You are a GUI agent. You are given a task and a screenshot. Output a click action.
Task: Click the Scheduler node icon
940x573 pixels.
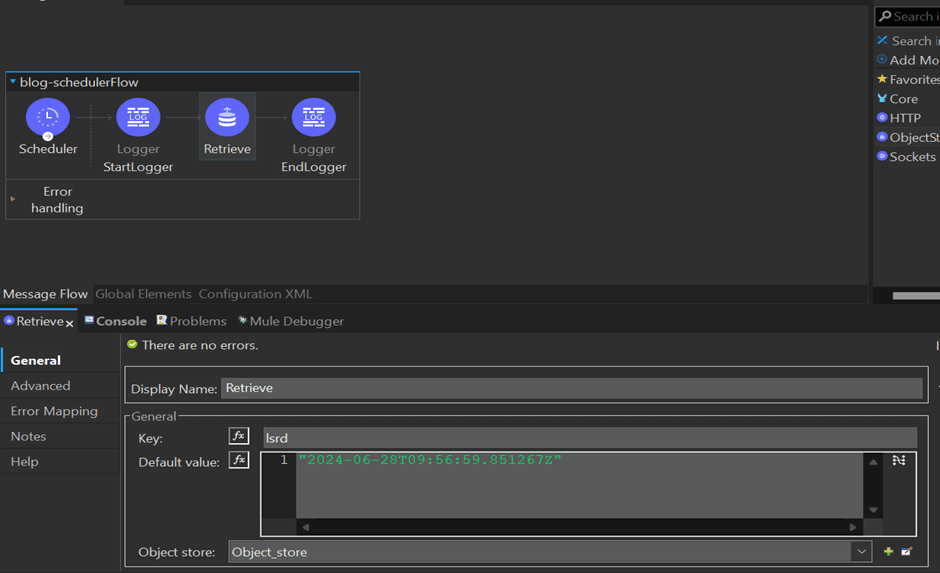point(47,118)
